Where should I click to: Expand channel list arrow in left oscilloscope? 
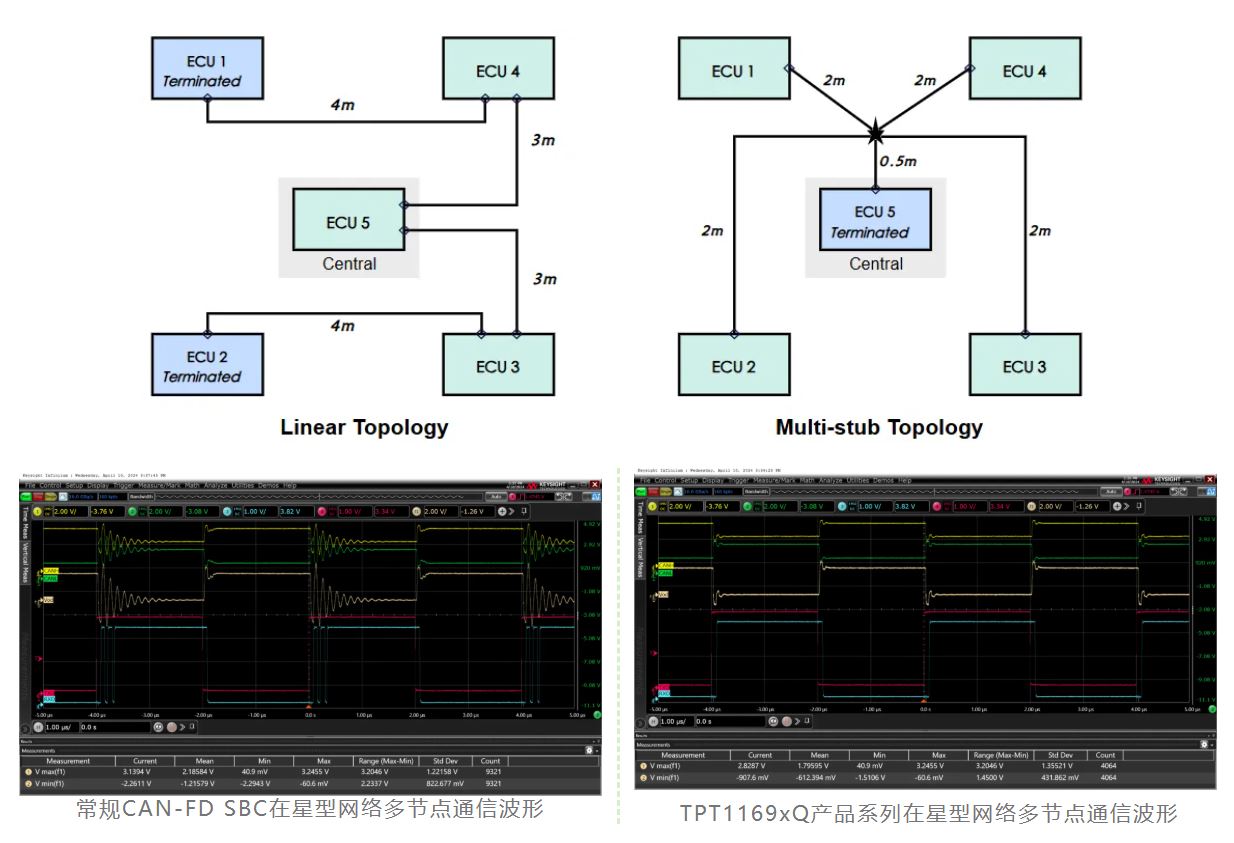coord(513,511)
